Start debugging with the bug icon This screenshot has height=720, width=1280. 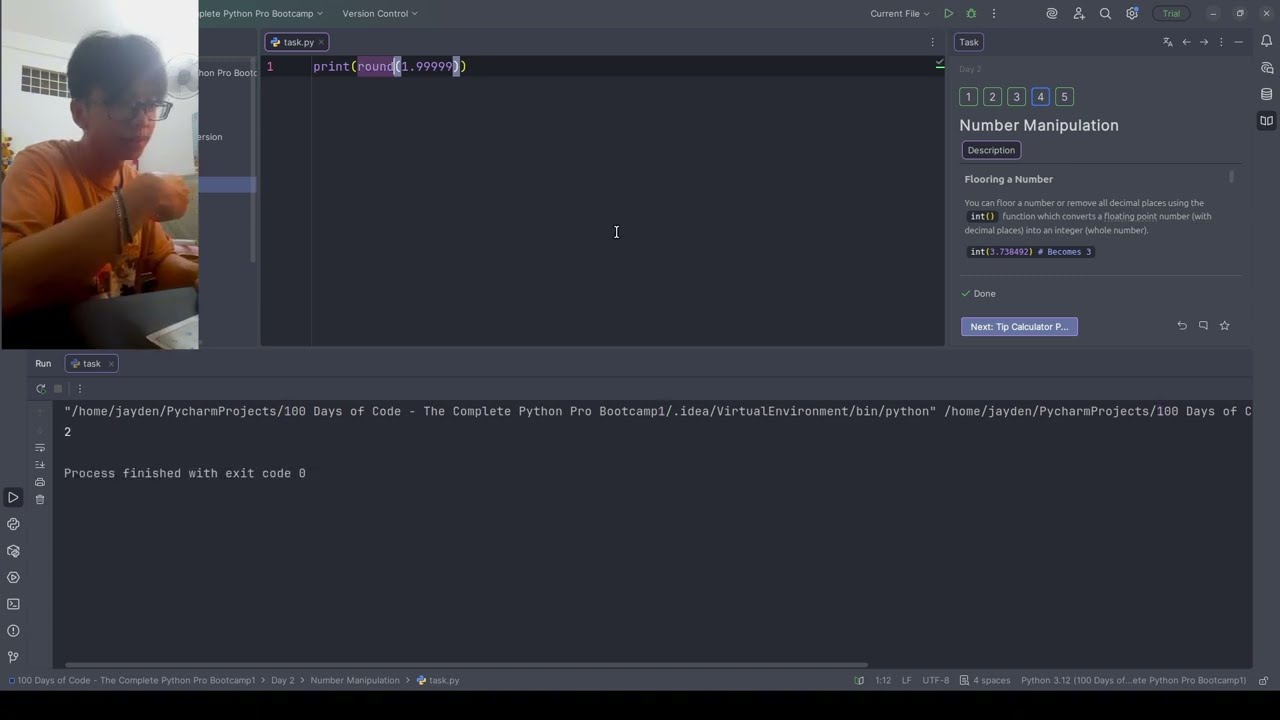[971, 14]
